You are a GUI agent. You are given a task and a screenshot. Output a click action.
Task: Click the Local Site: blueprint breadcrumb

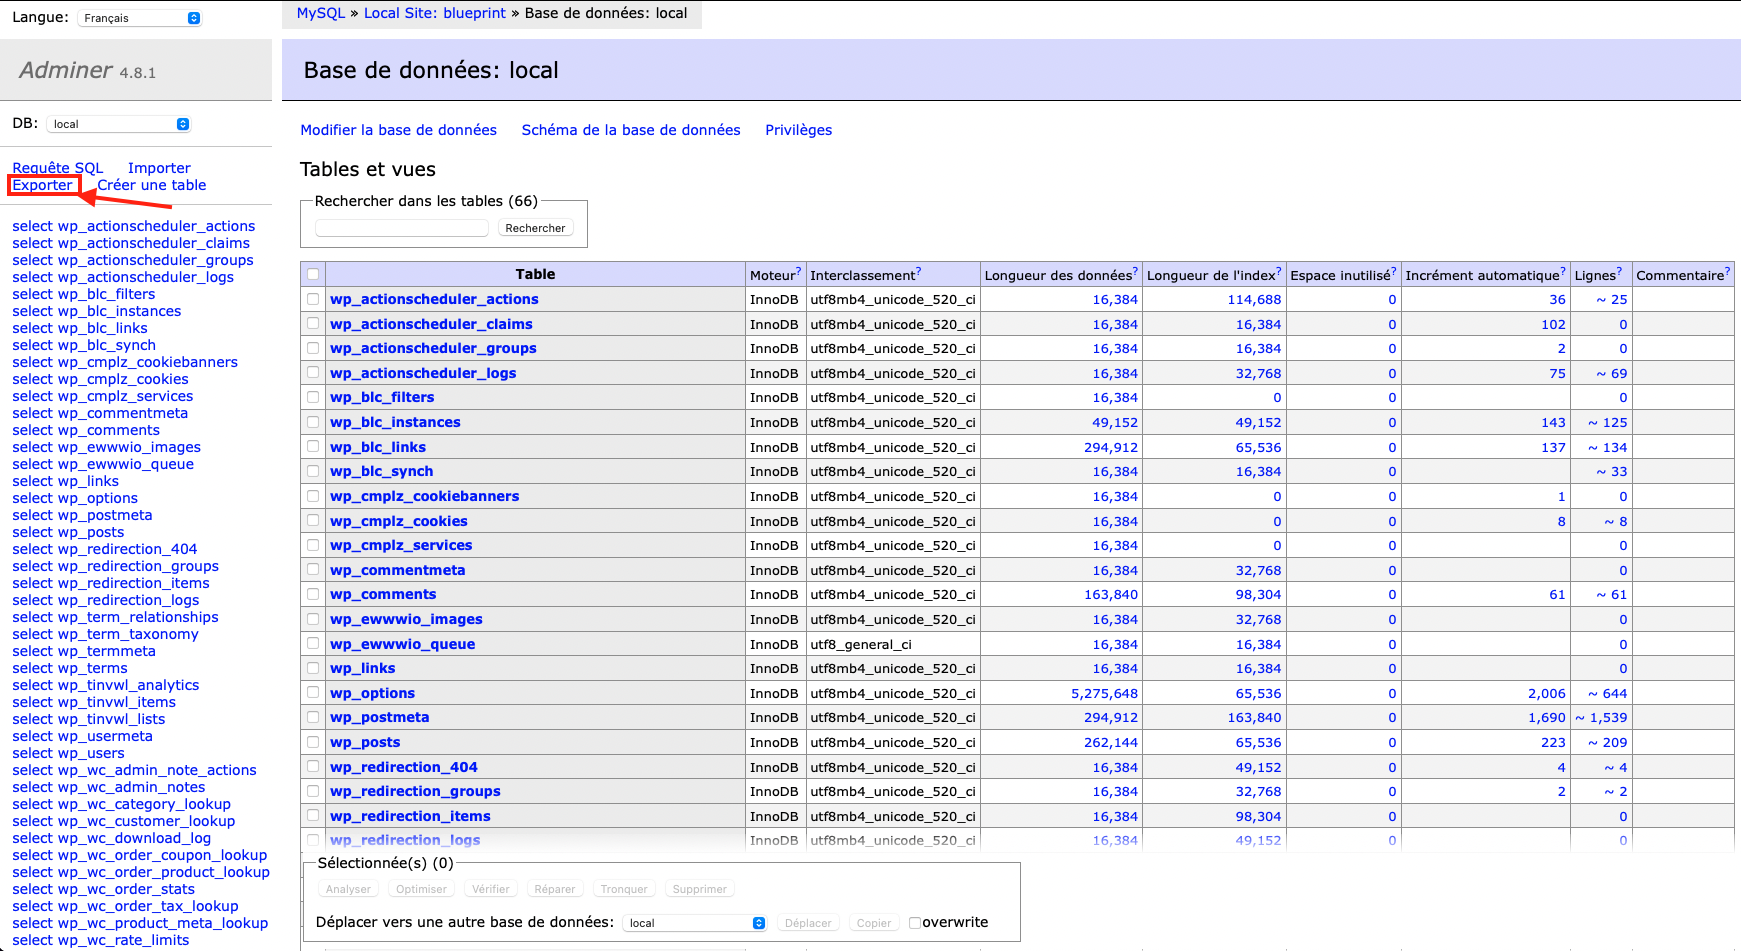[435, 13]
